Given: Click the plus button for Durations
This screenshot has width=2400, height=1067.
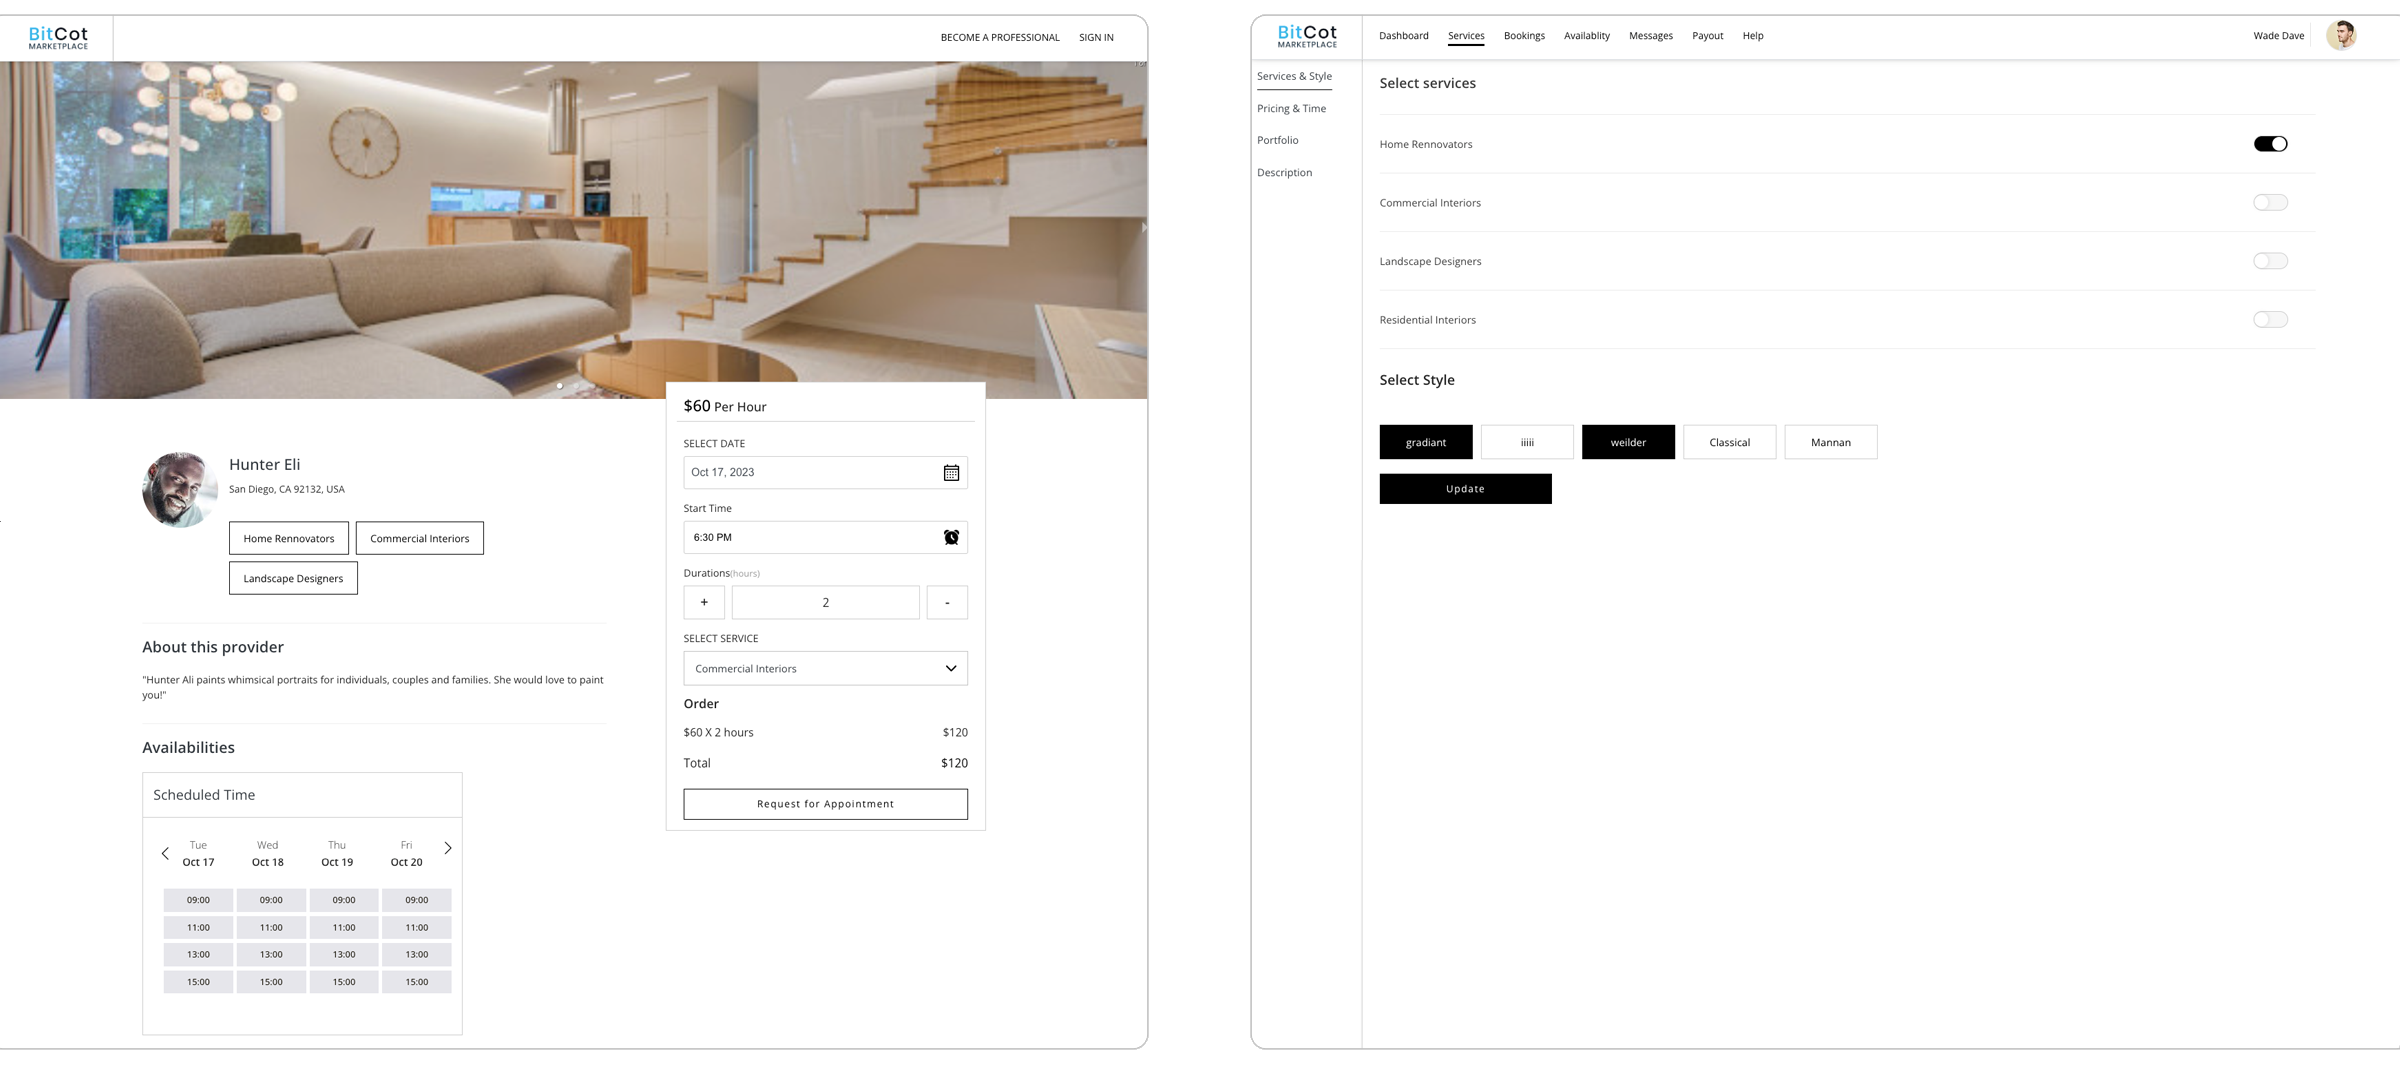Looking at the screenshot, I should [x=704, y=602].
